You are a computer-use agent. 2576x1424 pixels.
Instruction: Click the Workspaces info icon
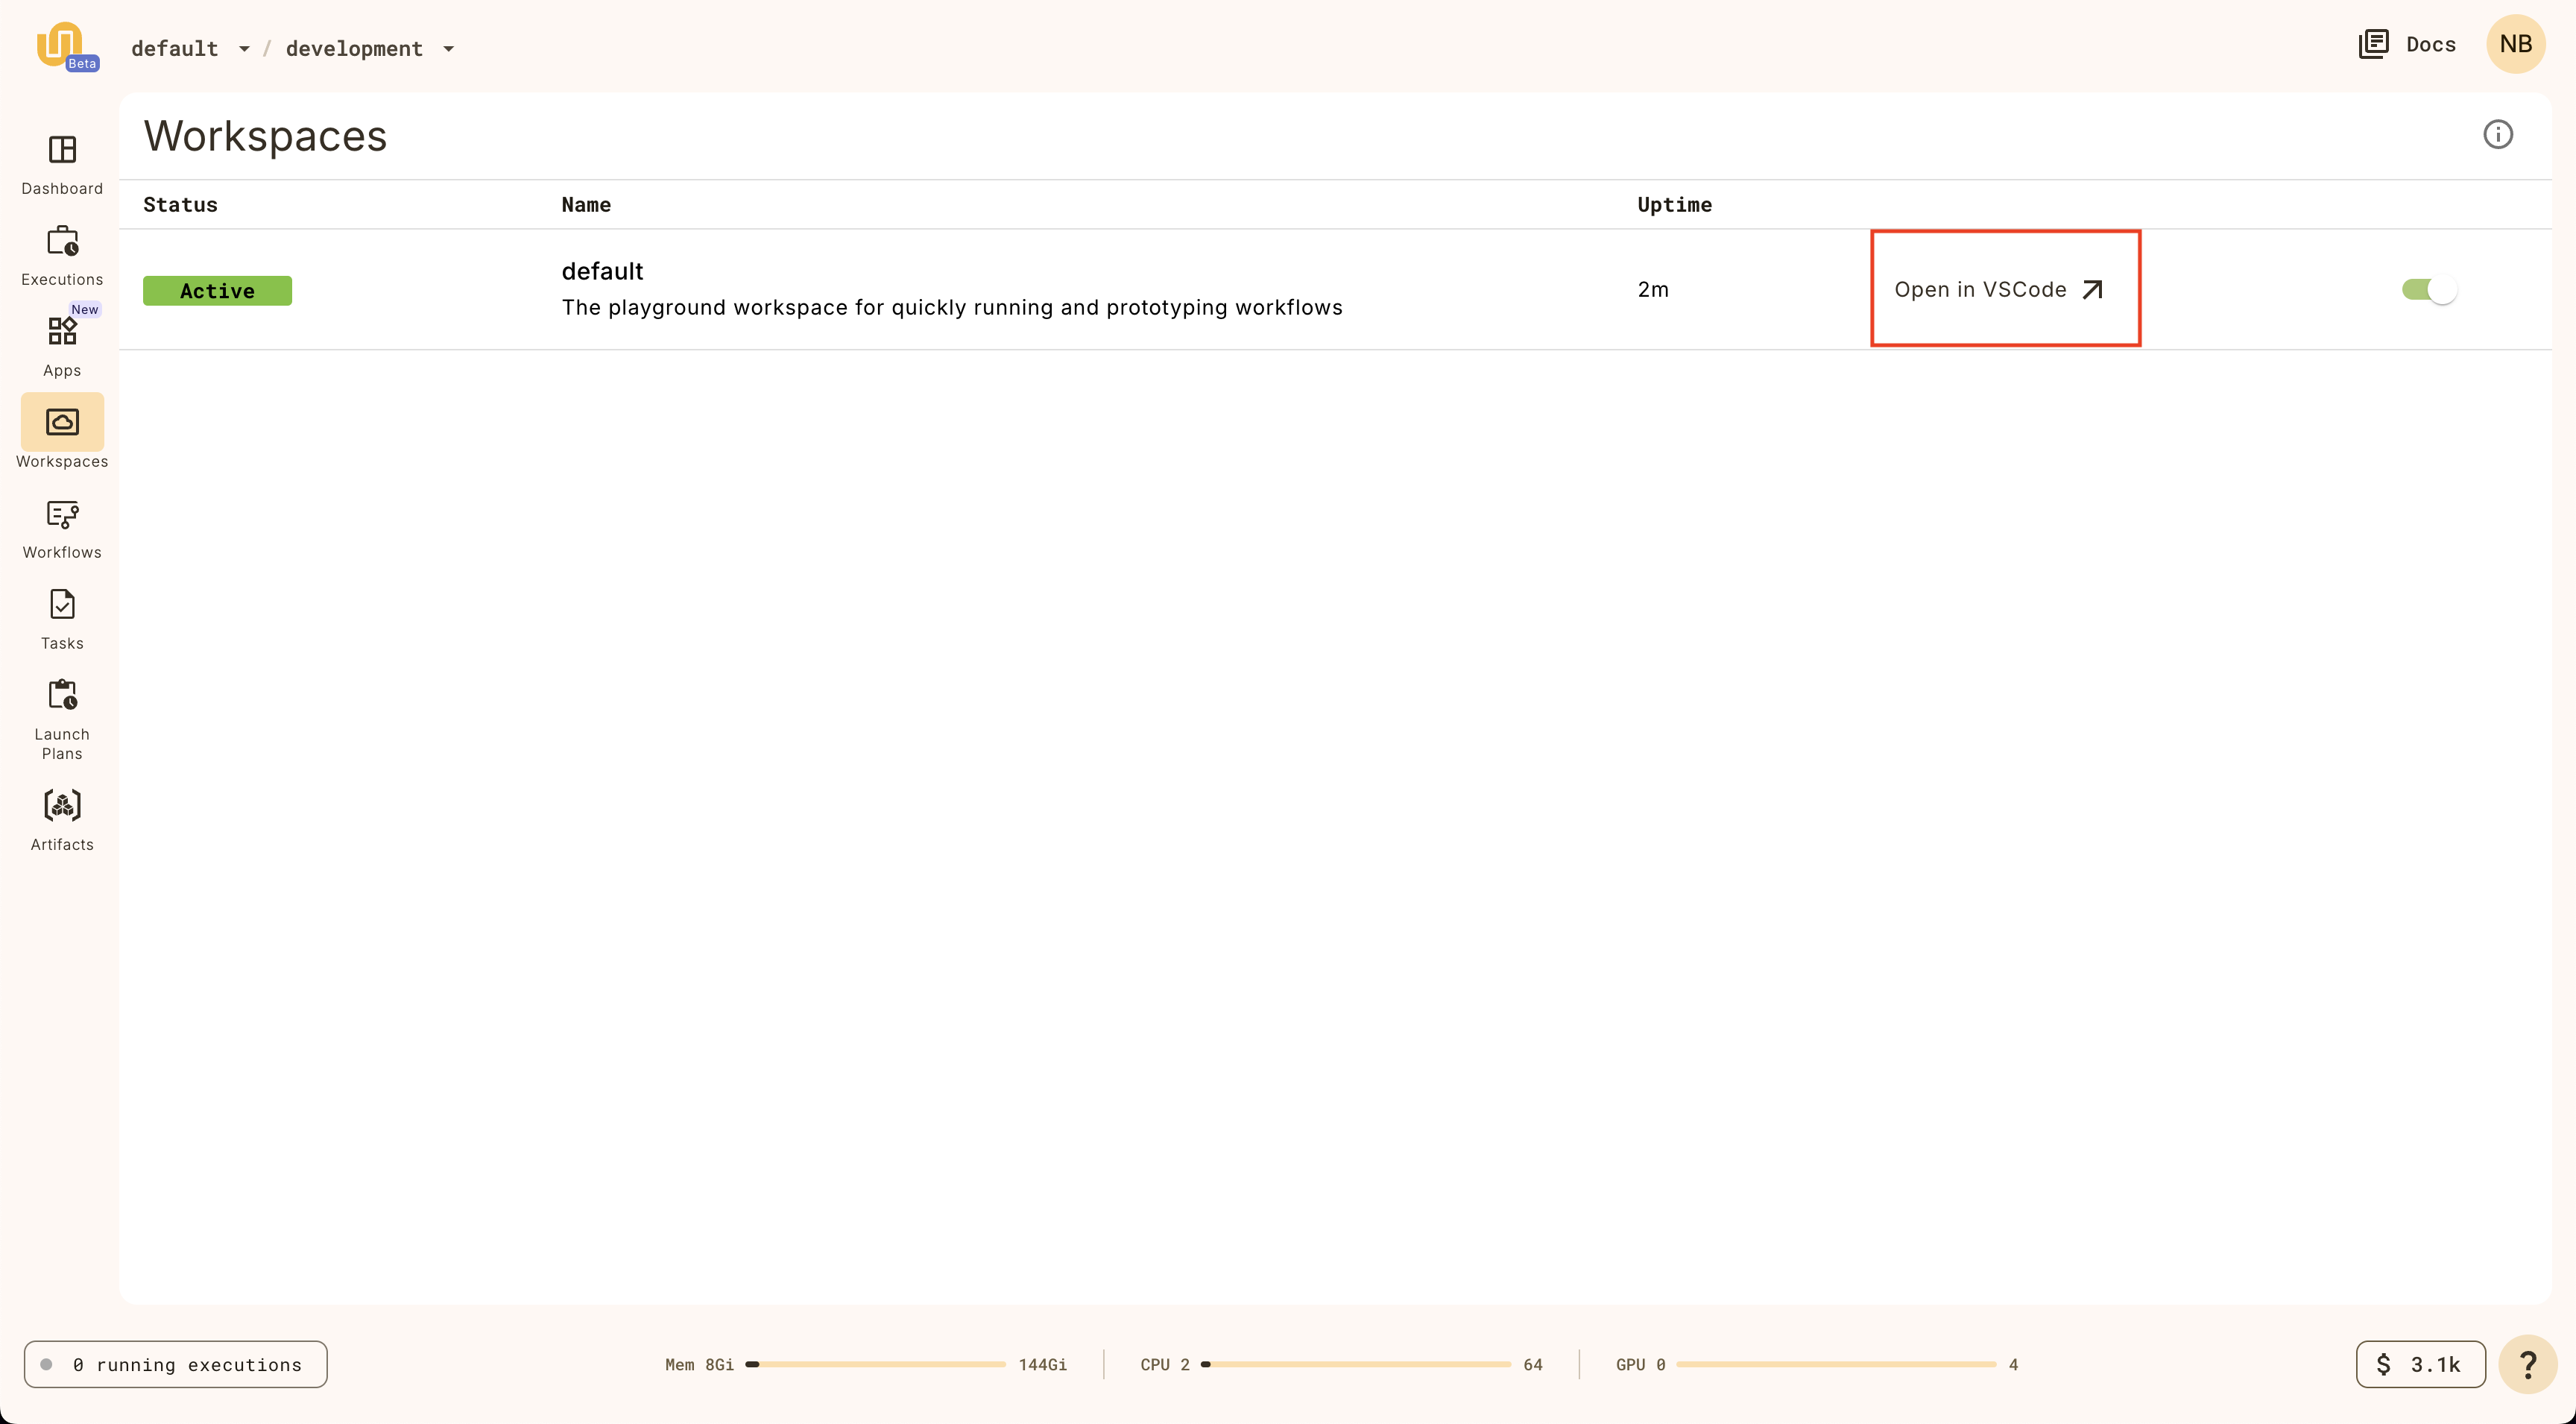tap(2498, 134)
